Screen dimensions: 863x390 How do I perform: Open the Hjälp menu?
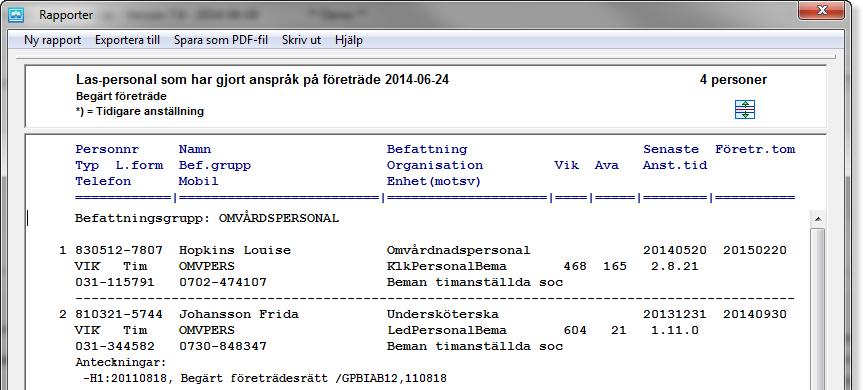[348, 40]
